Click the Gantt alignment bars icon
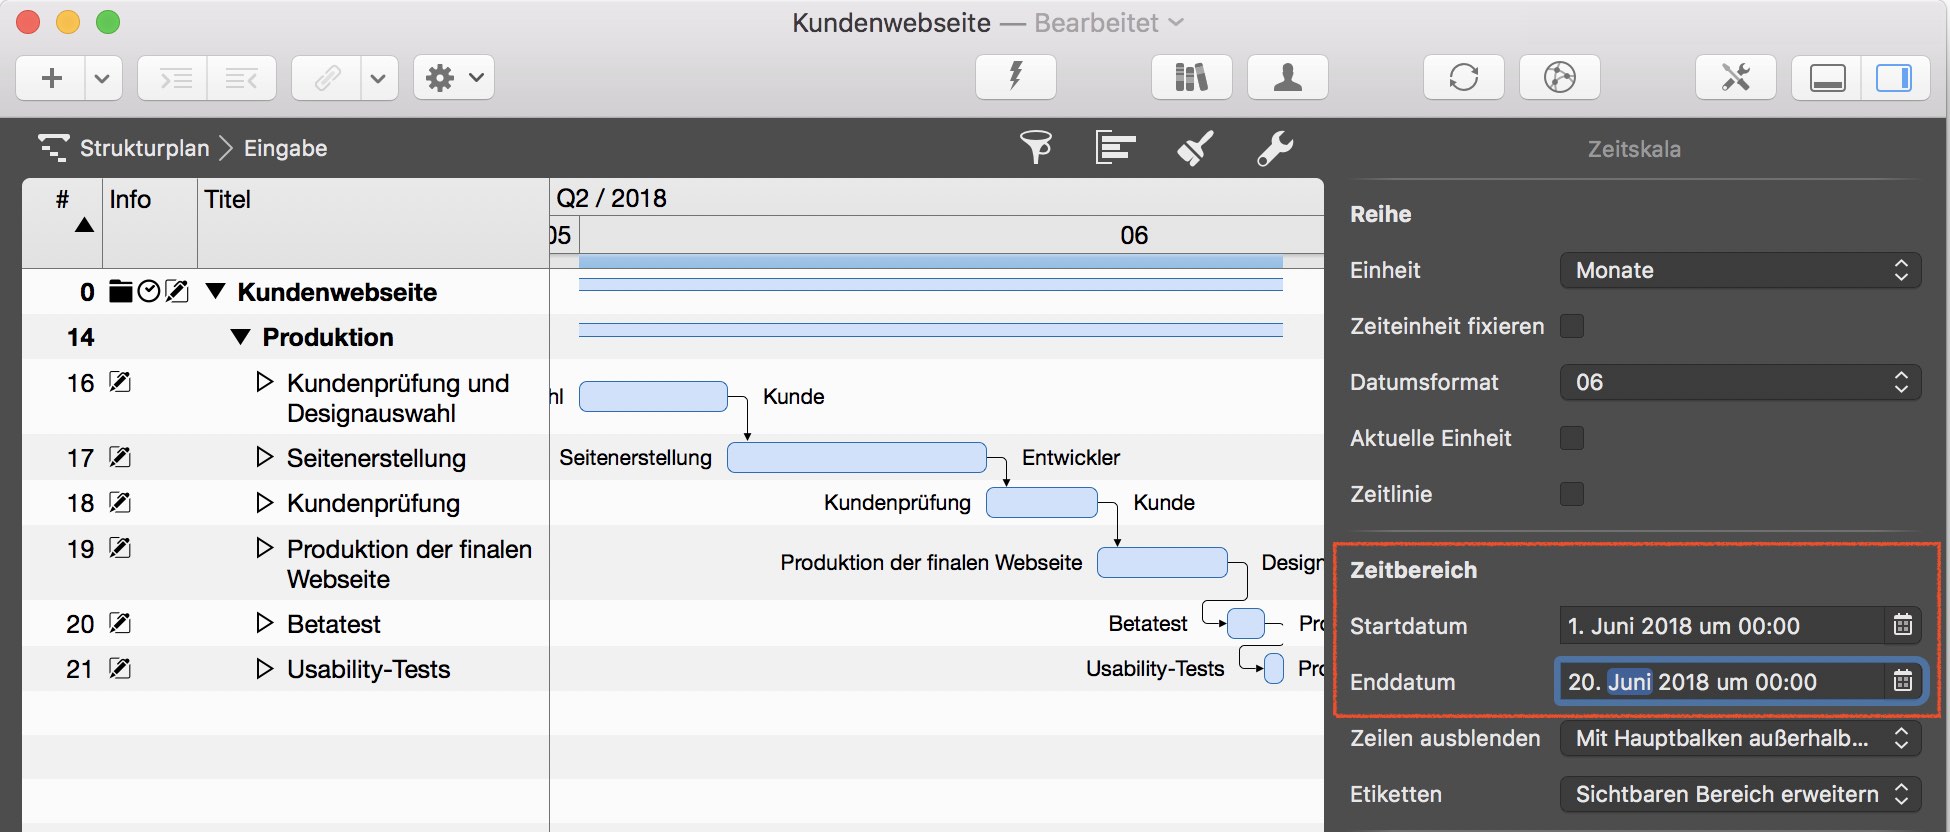The image size is (1950, 832). pos(1115,148)
